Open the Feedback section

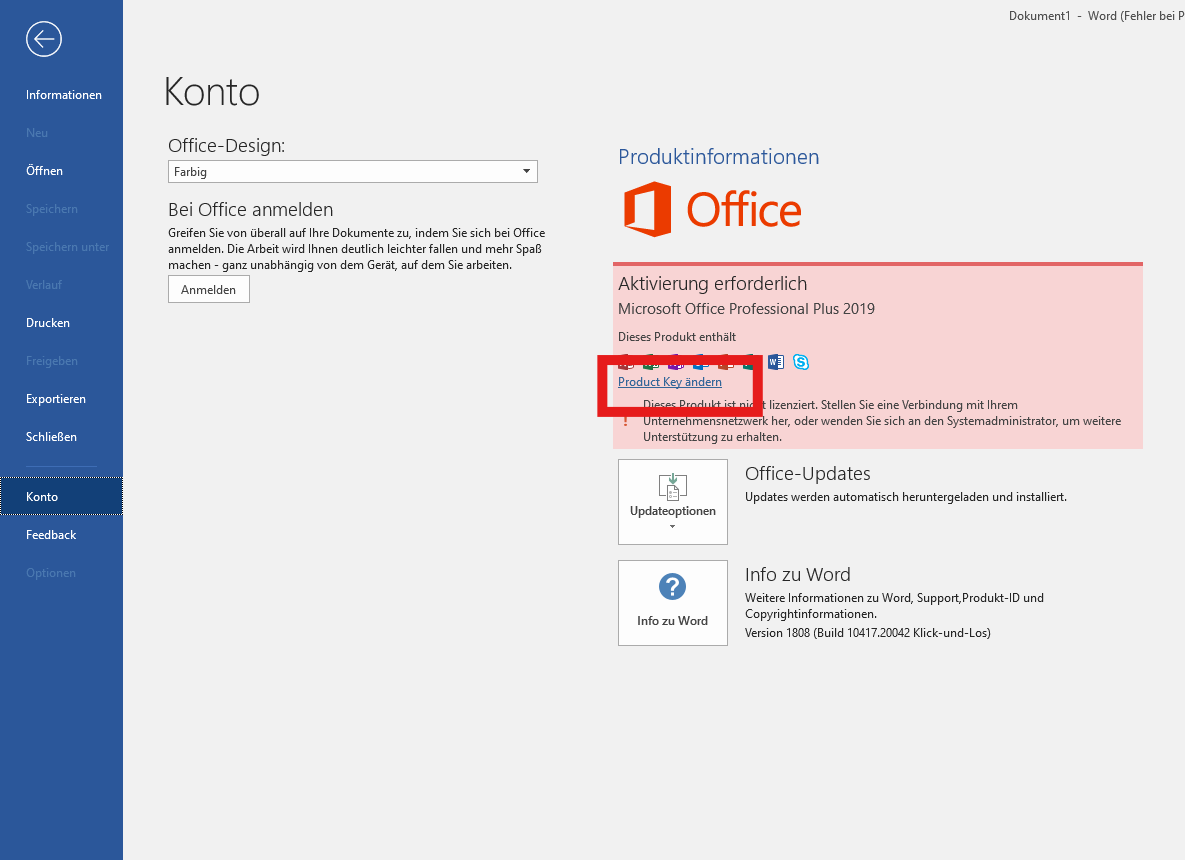(51, 535)
